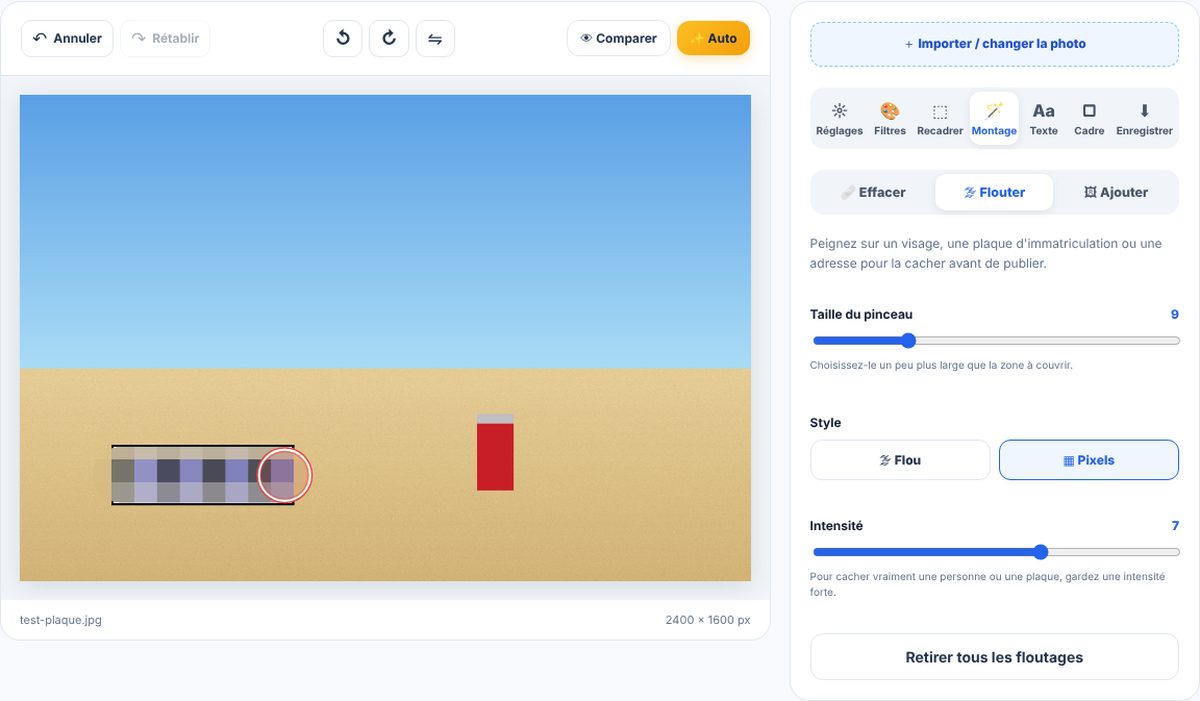
Task: Switch to the Recadrer tab
Action: coord(940,120)
